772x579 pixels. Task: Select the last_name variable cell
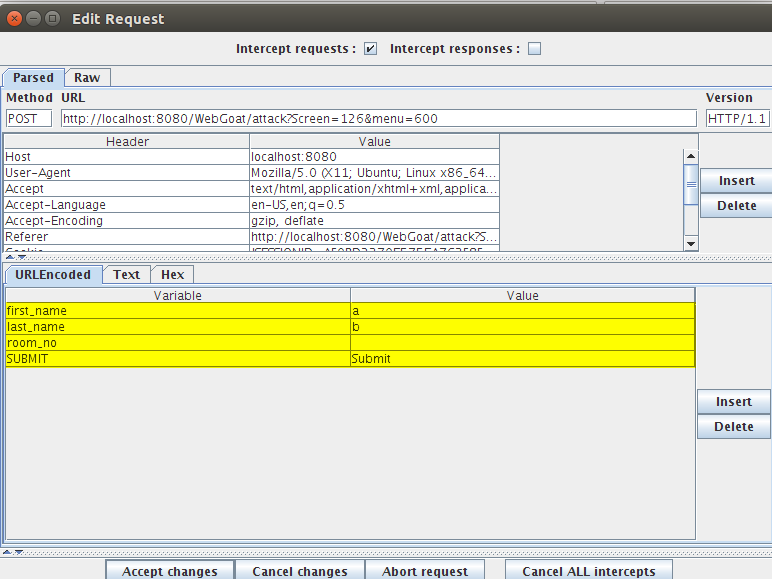click(x=178, y=327)
